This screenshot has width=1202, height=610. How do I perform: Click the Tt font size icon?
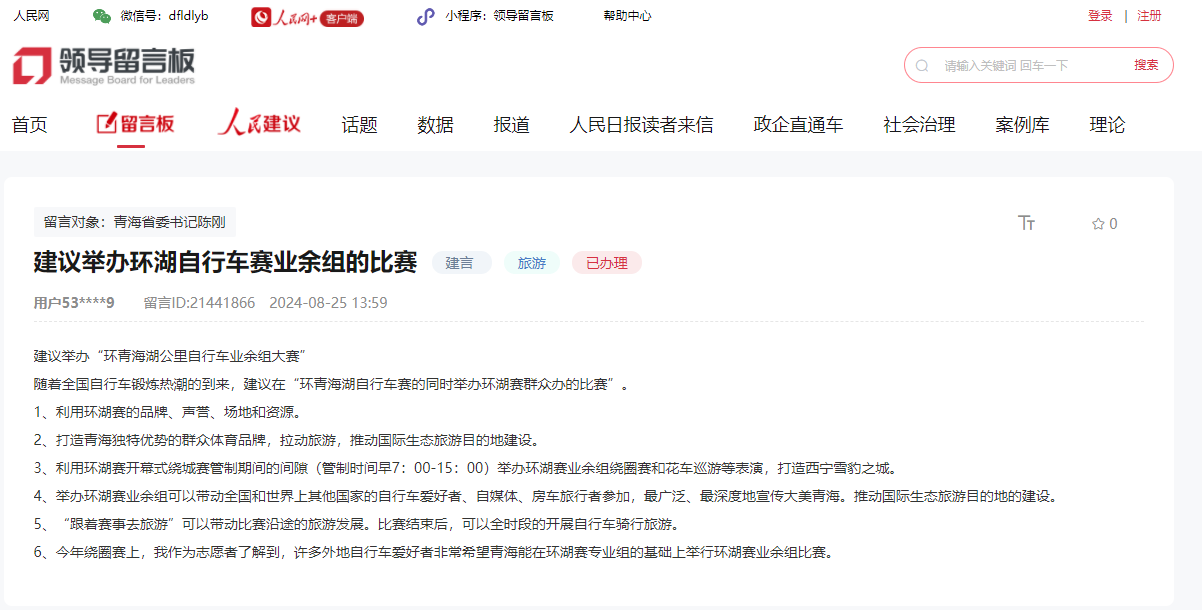pos(1026,224)
